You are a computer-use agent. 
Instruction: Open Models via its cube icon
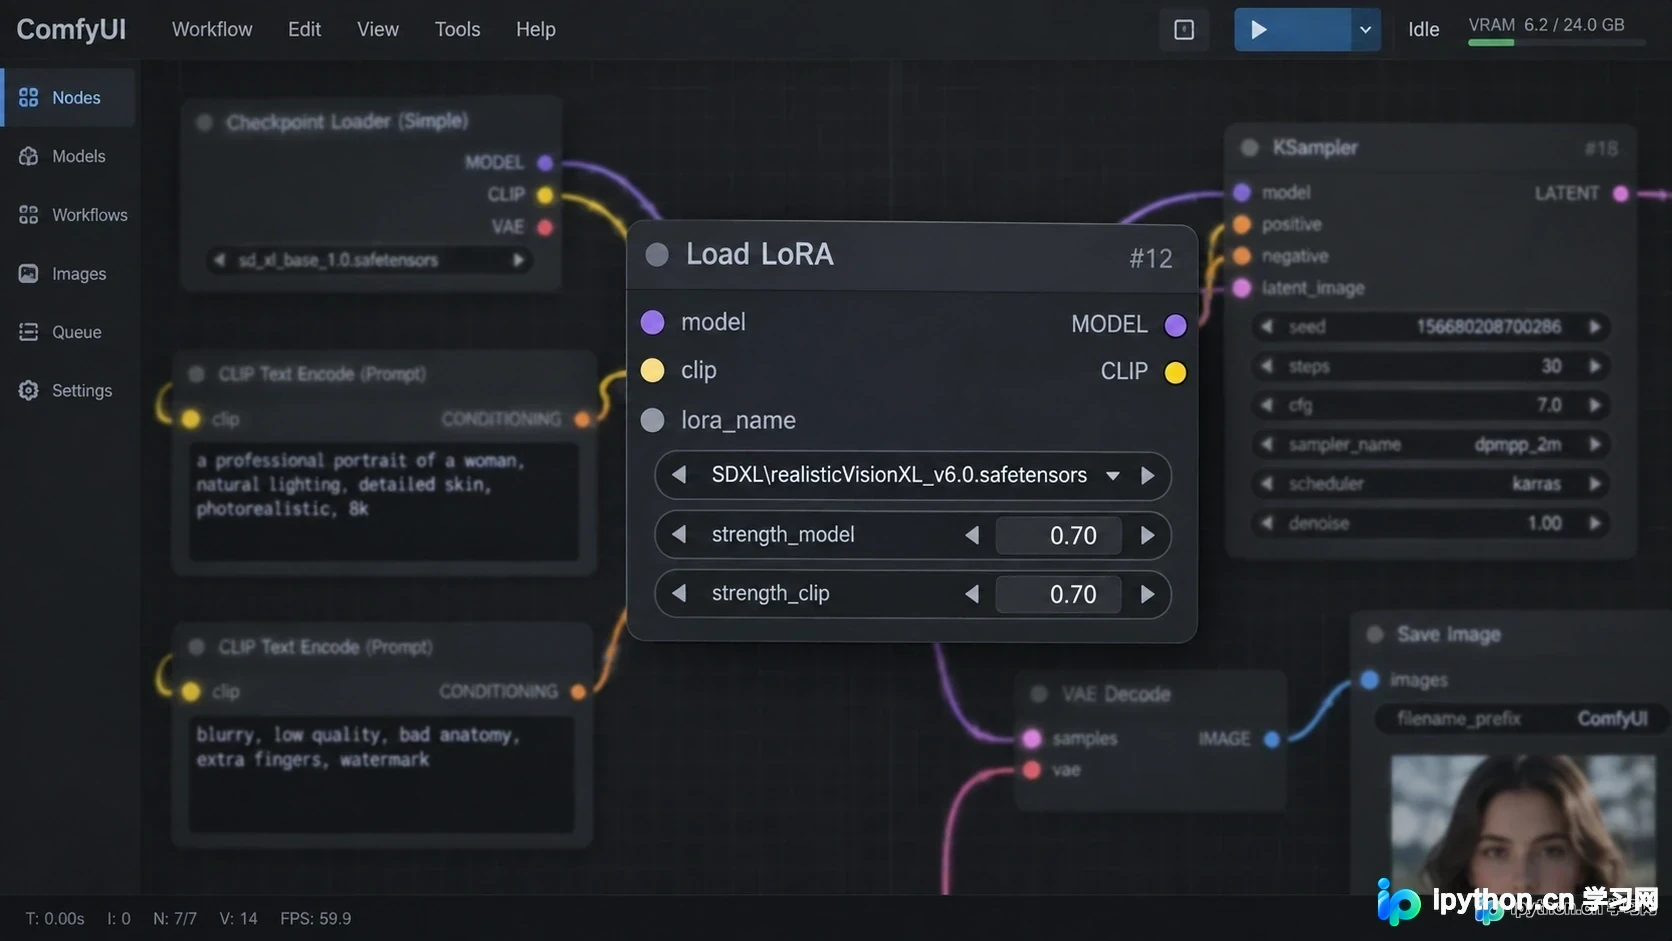(28, 156)
